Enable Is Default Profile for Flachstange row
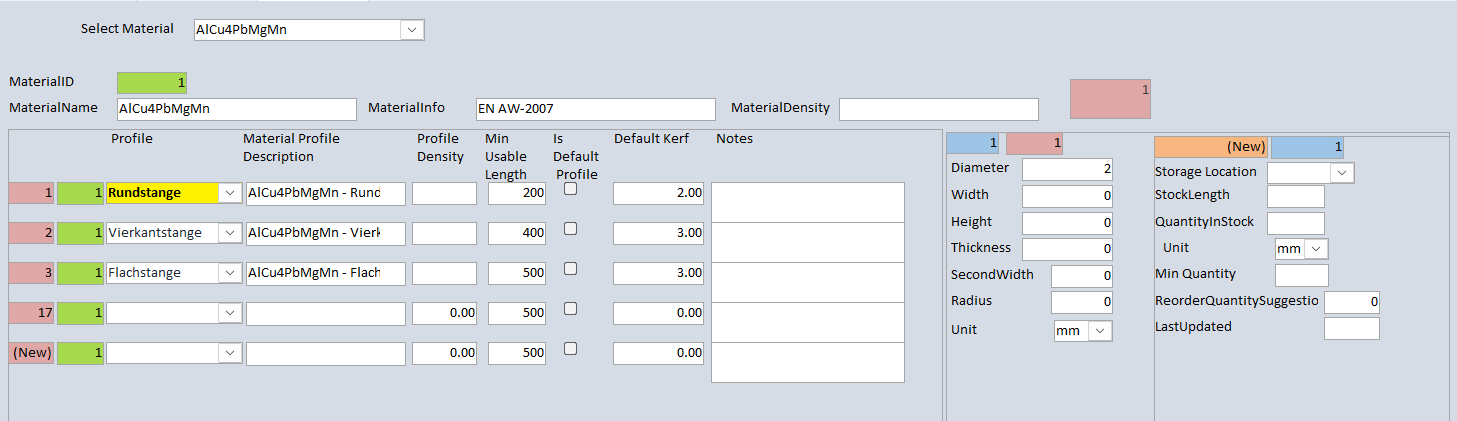Viewport: 1457px width, 421px height. [x=570, y=269]
